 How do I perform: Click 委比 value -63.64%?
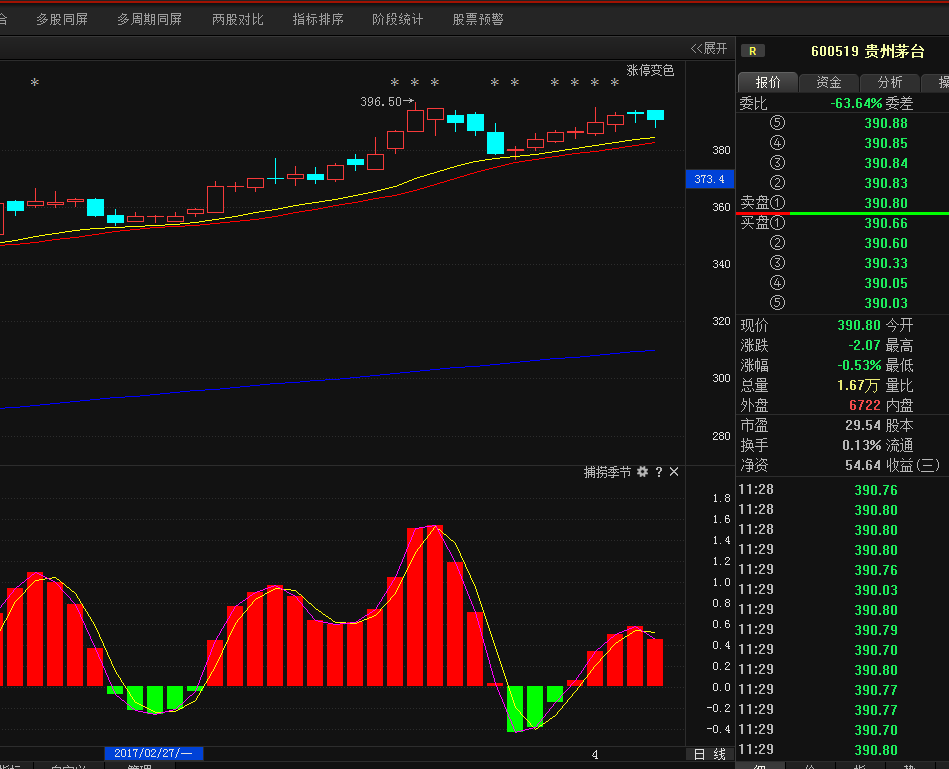pyautogui.click(x=856, y=103)
